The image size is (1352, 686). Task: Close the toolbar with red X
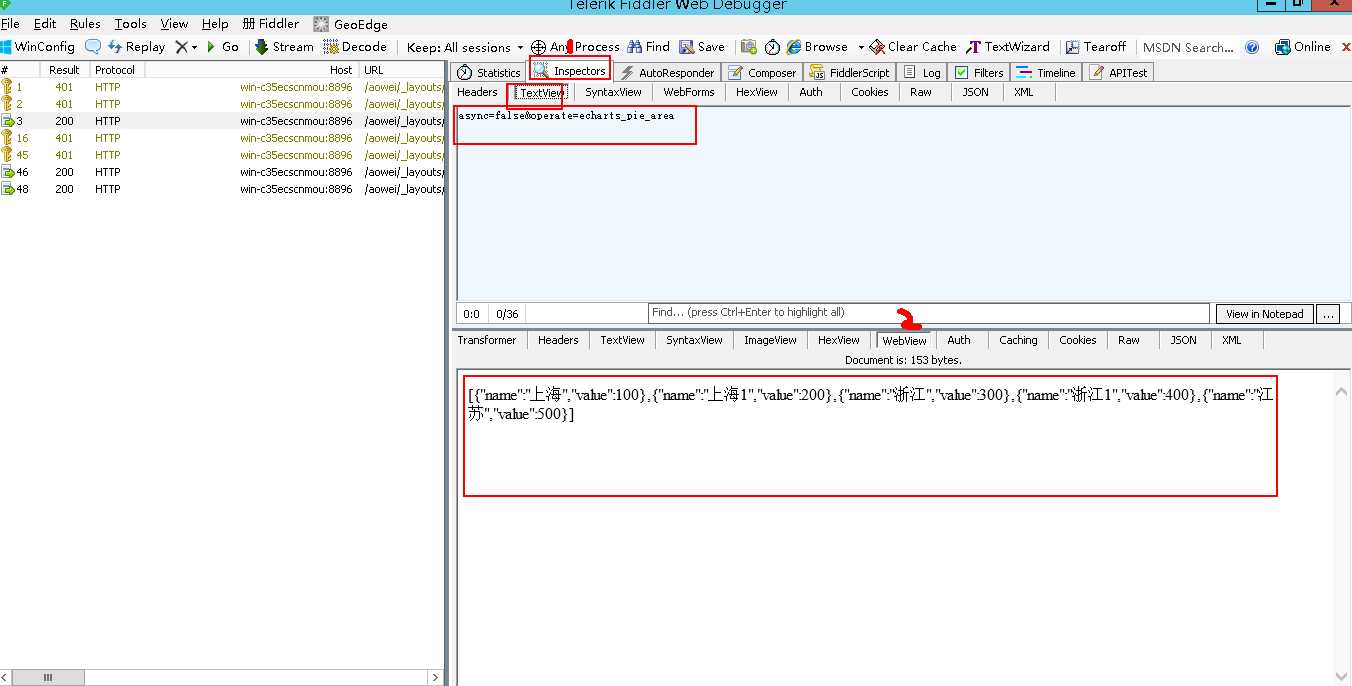[1345, 47]
